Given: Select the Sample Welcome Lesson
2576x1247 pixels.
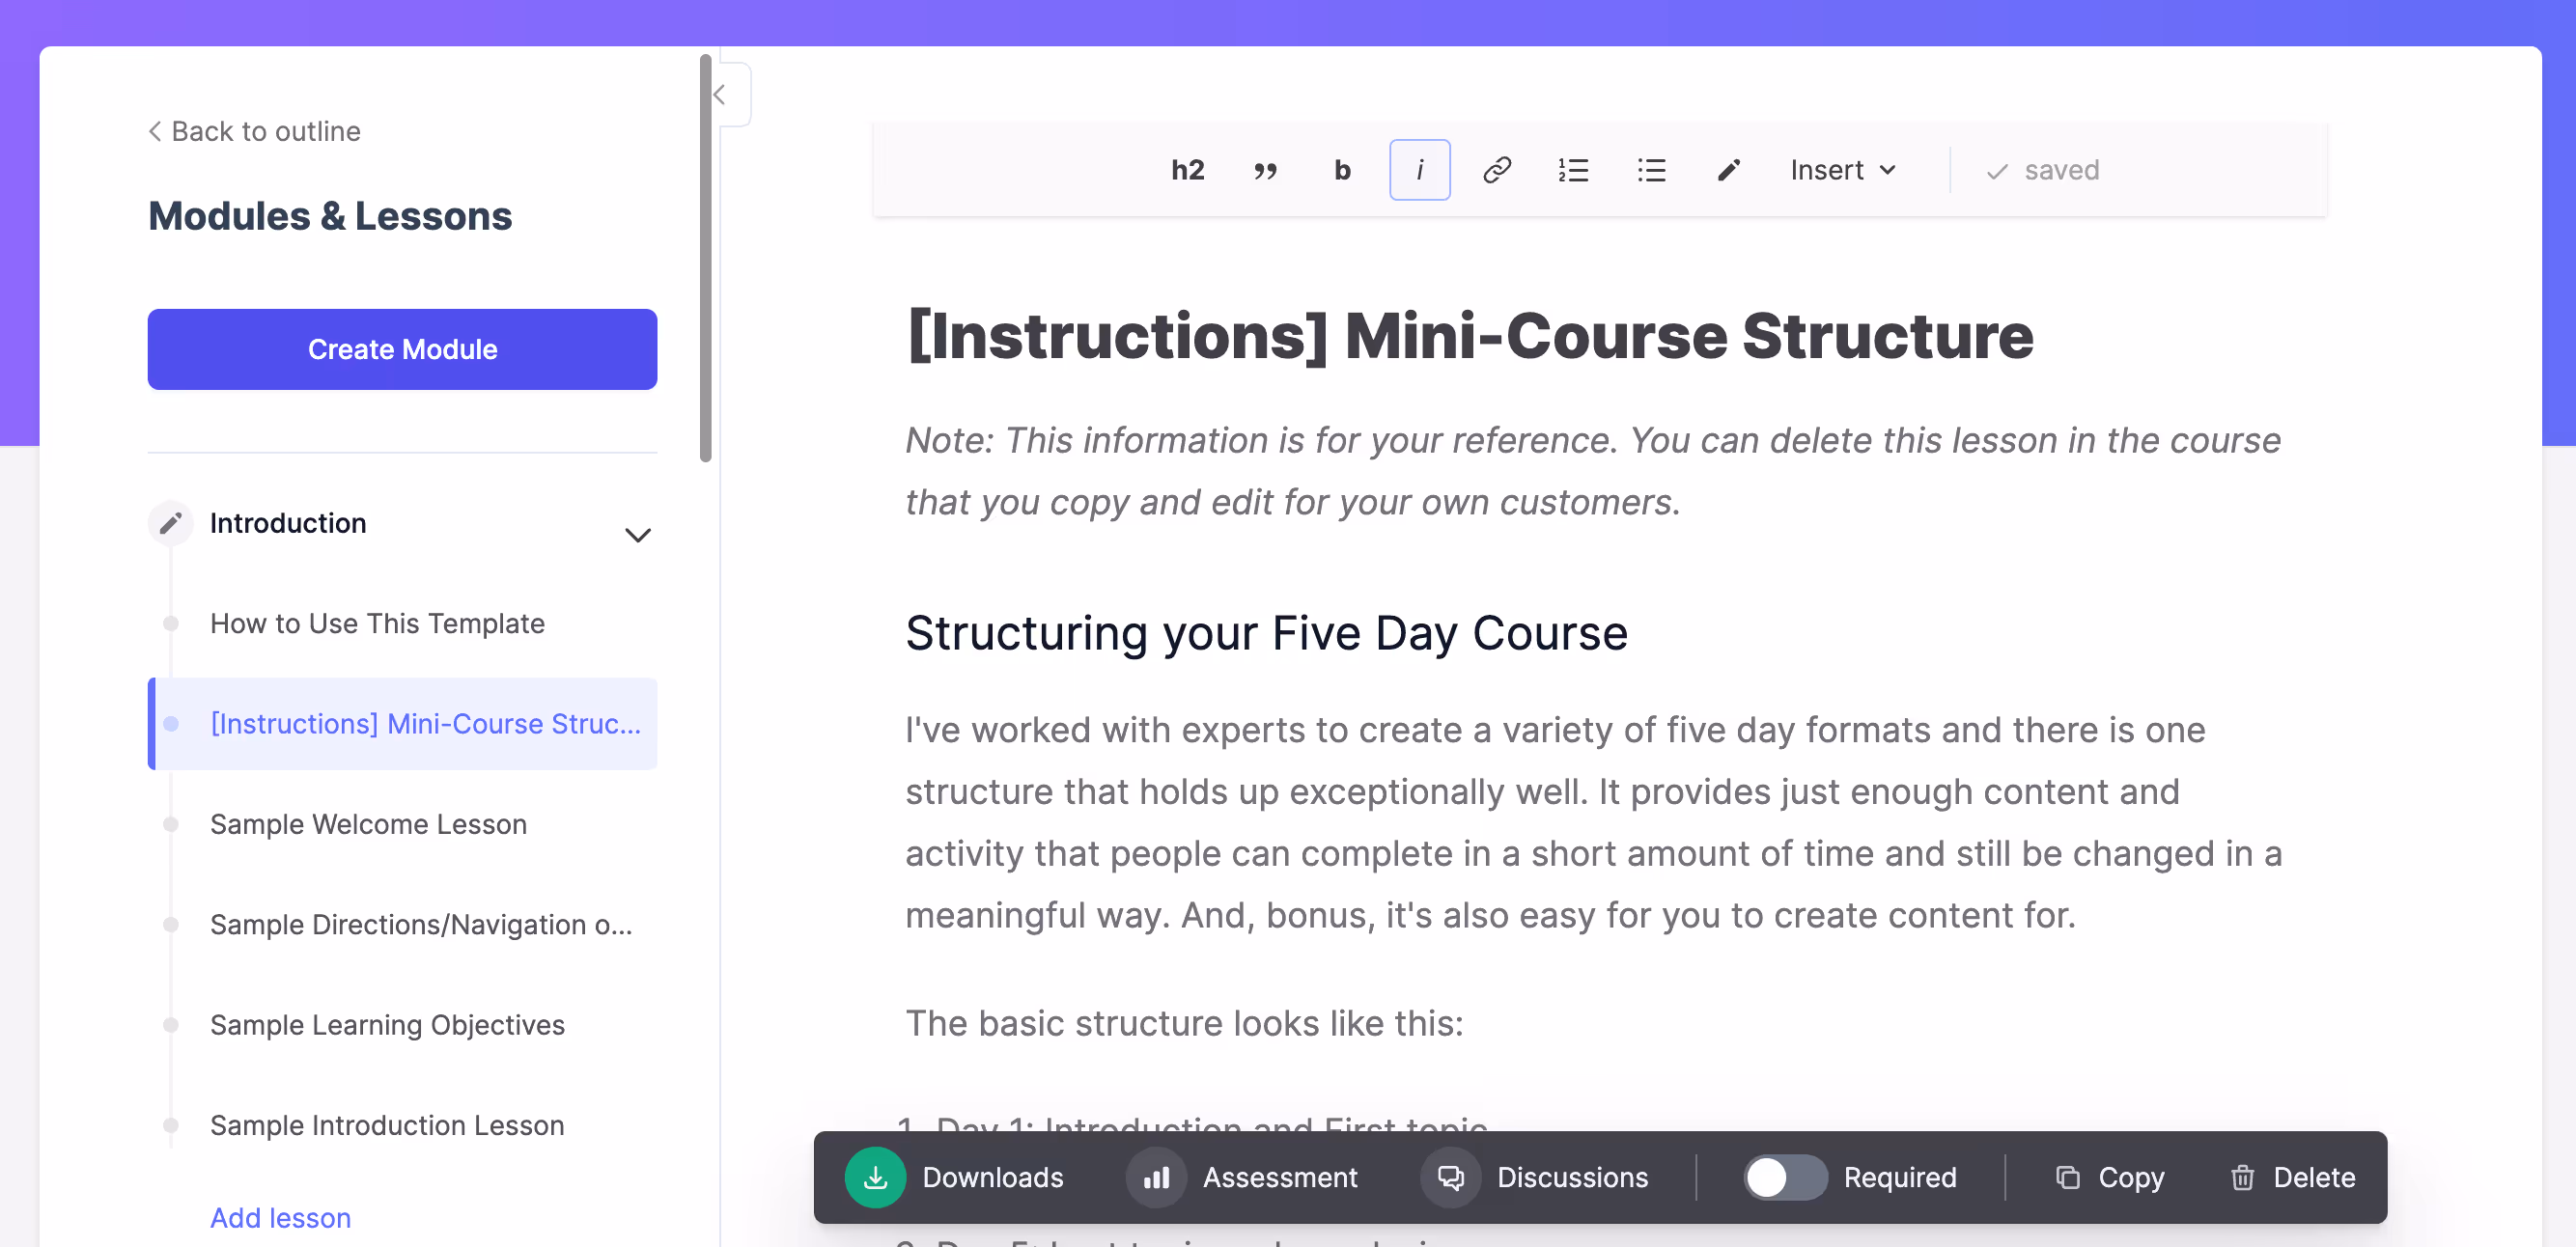Looking at the screenshot, I should click(x=368, y=824).
